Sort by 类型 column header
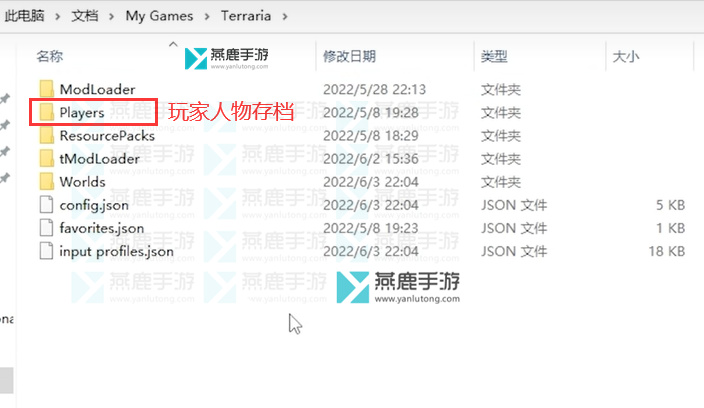704x408 pixels. coord(494,57)
